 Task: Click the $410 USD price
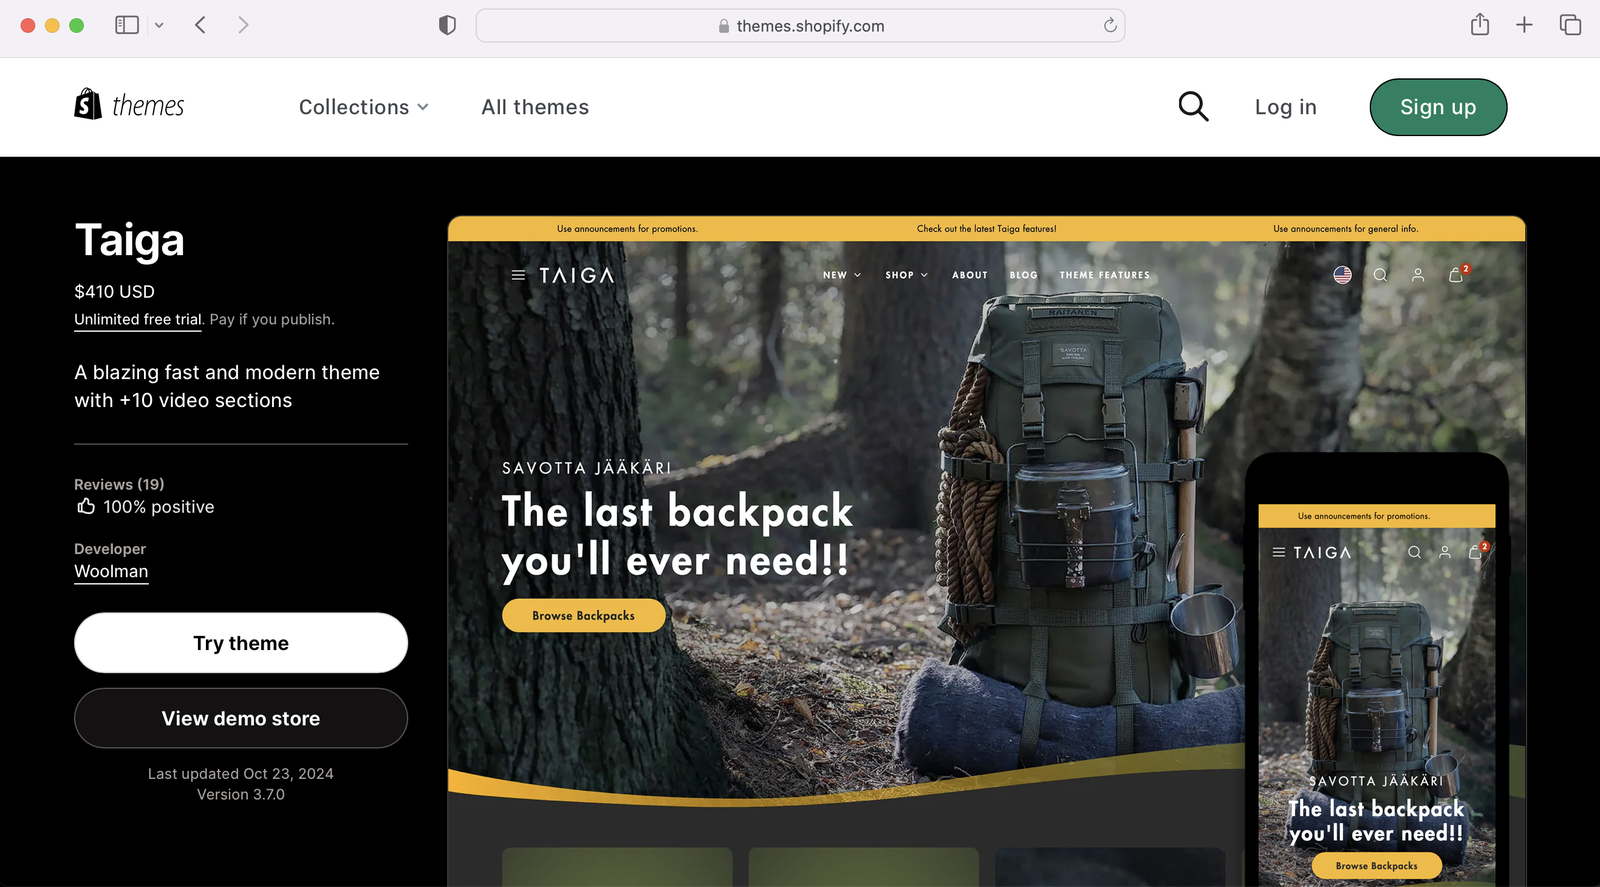pyautogui.click(x=115, y=291)
